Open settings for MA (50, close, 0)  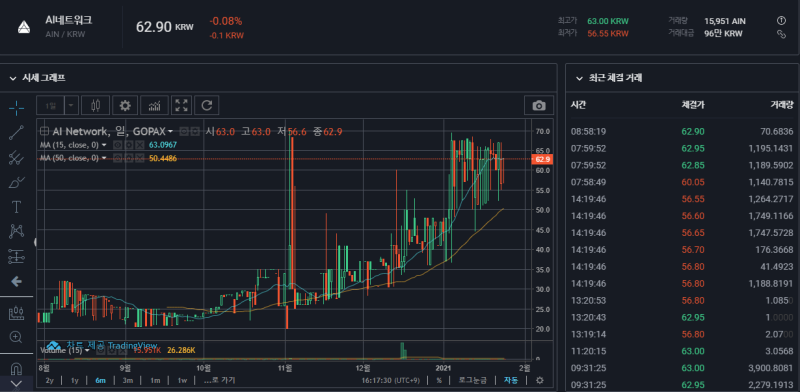(129, 158)
